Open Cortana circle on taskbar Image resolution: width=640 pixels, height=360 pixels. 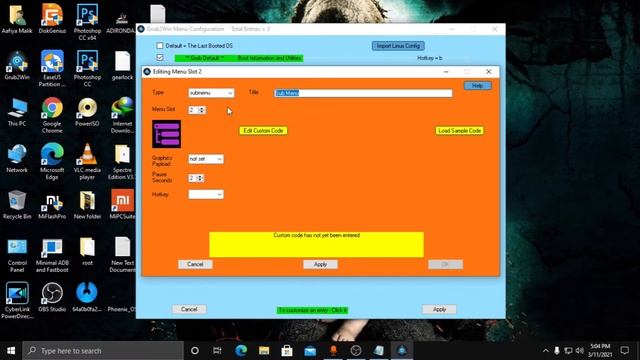pyautogui.click(x=195, y=351)
